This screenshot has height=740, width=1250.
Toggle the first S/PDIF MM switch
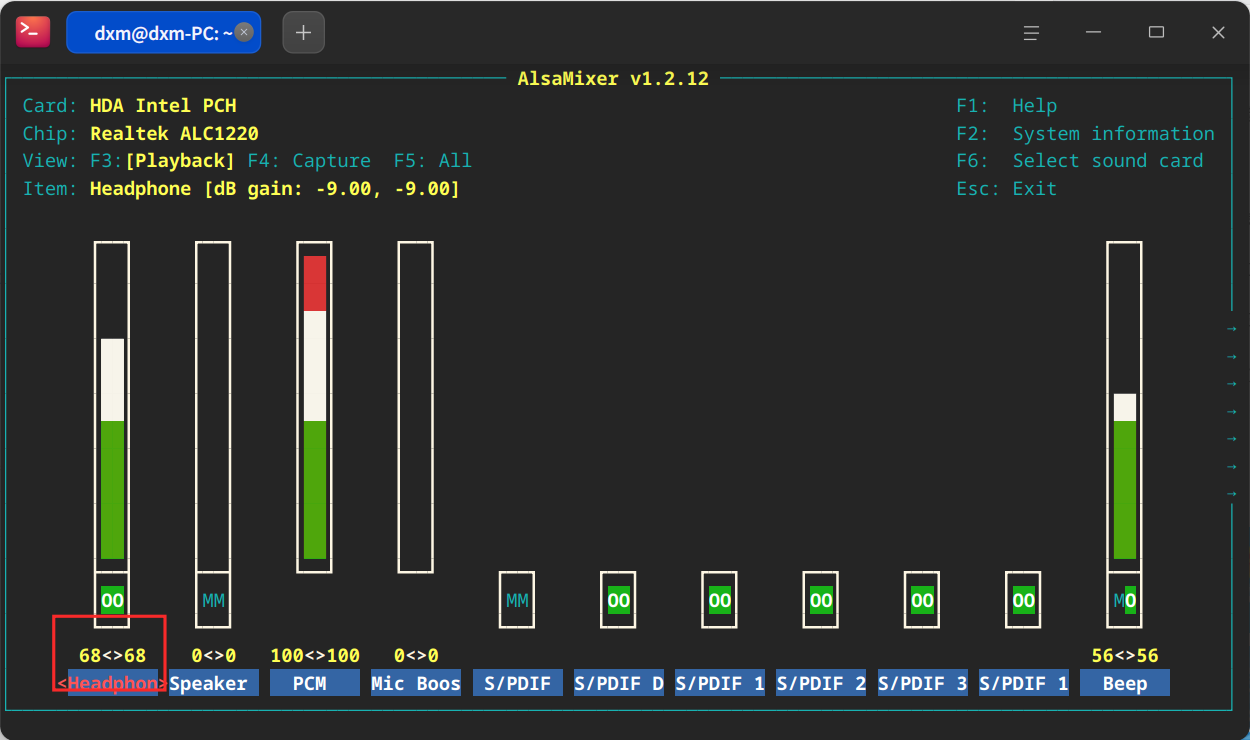517,600
